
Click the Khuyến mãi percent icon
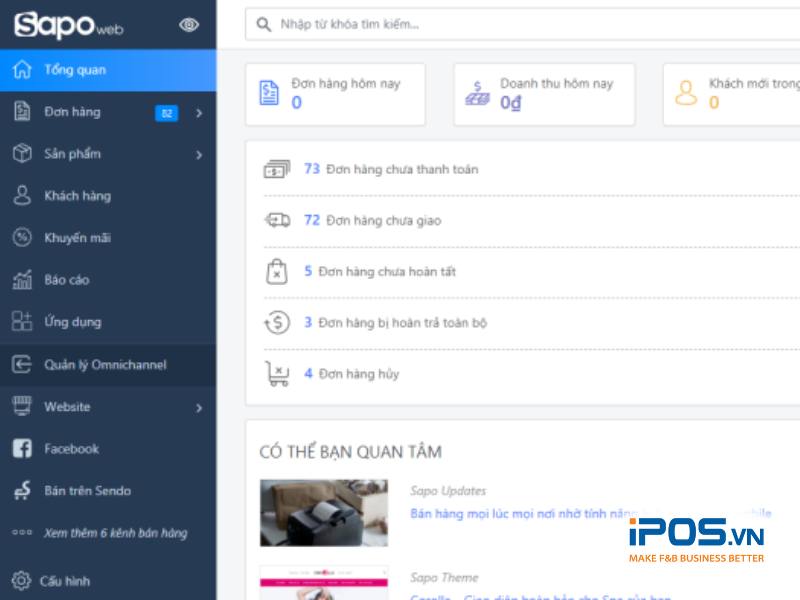coord(22,238)
